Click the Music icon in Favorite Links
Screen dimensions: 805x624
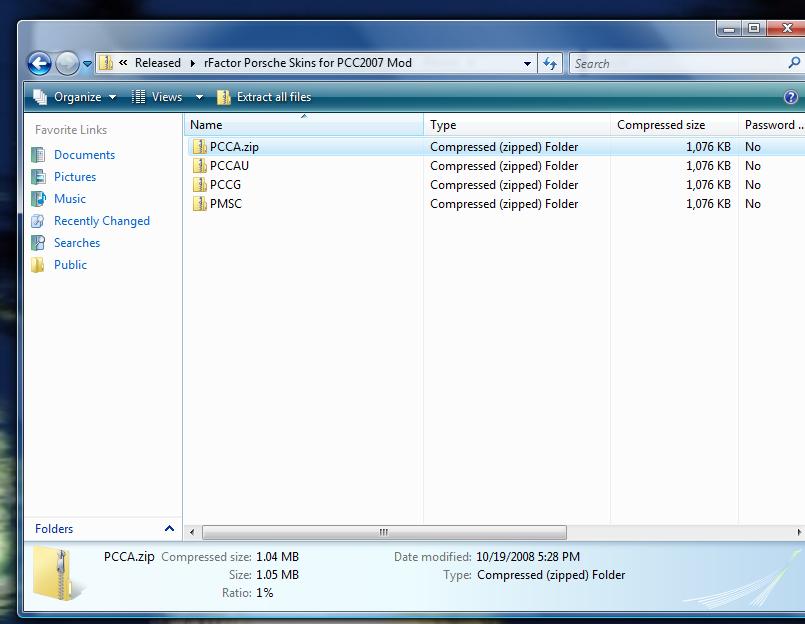point(38,199)
